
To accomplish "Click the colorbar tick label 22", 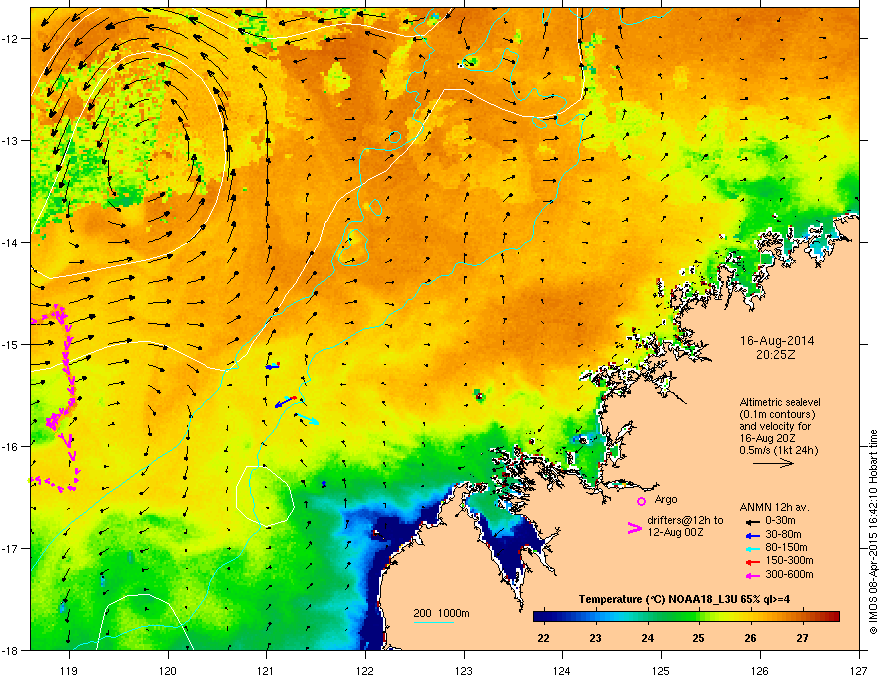I will pyautogui.click(x=543, y=638).
